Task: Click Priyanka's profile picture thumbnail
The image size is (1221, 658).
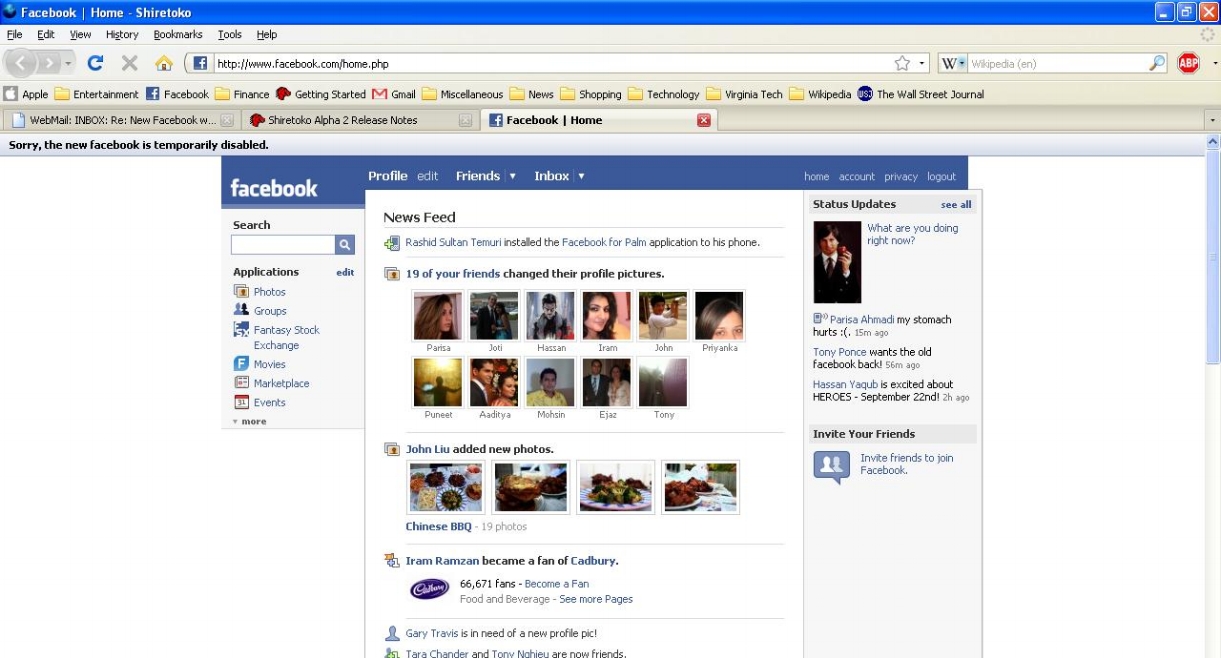Action: 719,316
